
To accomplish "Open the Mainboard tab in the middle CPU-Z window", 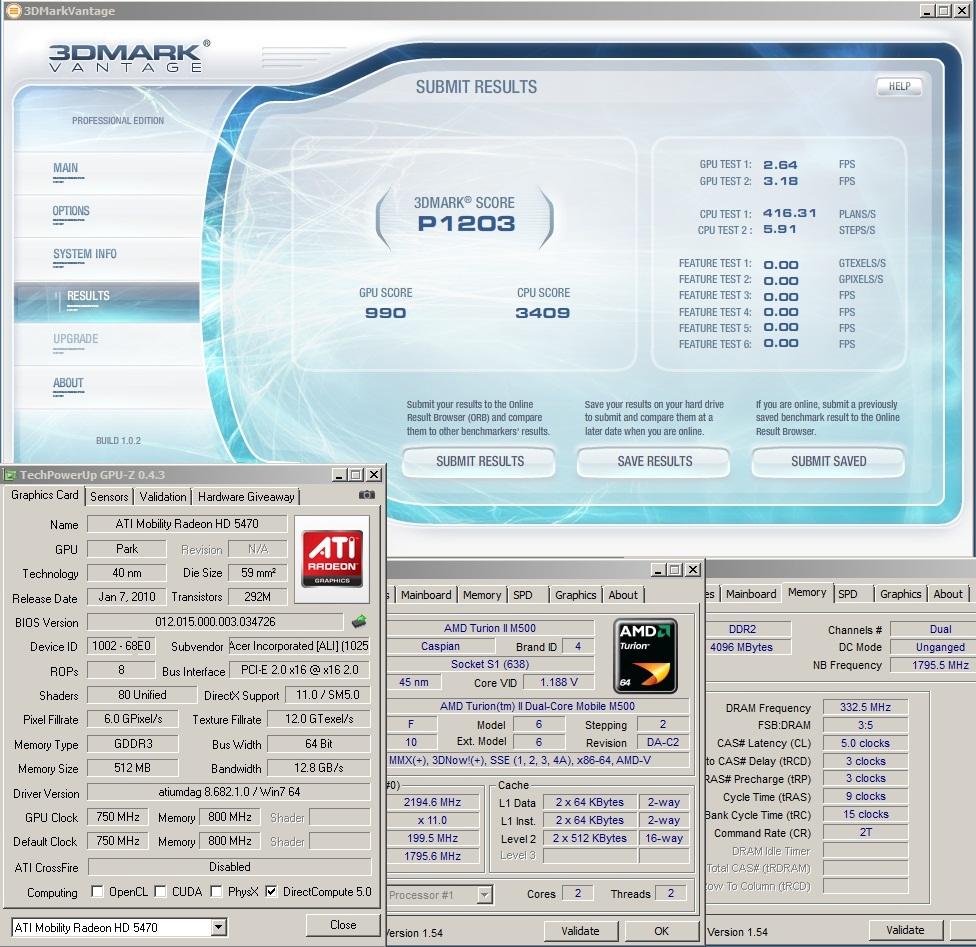I will pyautogui.click(x=426, y=595).
